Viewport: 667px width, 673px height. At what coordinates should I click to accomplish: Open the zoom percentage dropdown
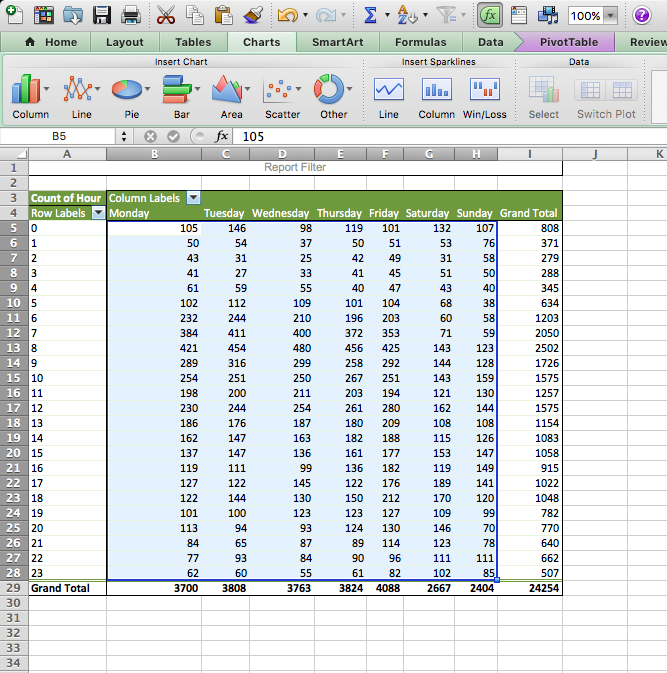[x=610, y=16]
